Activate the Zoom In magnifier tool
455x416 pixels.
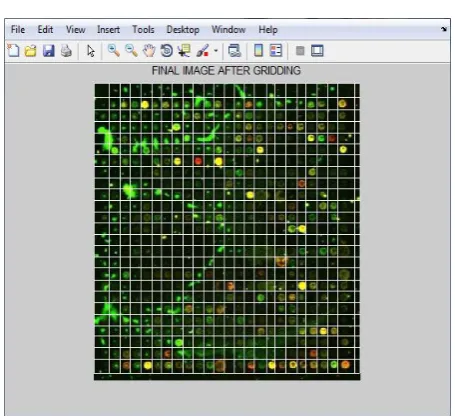(x=114, y=51)
